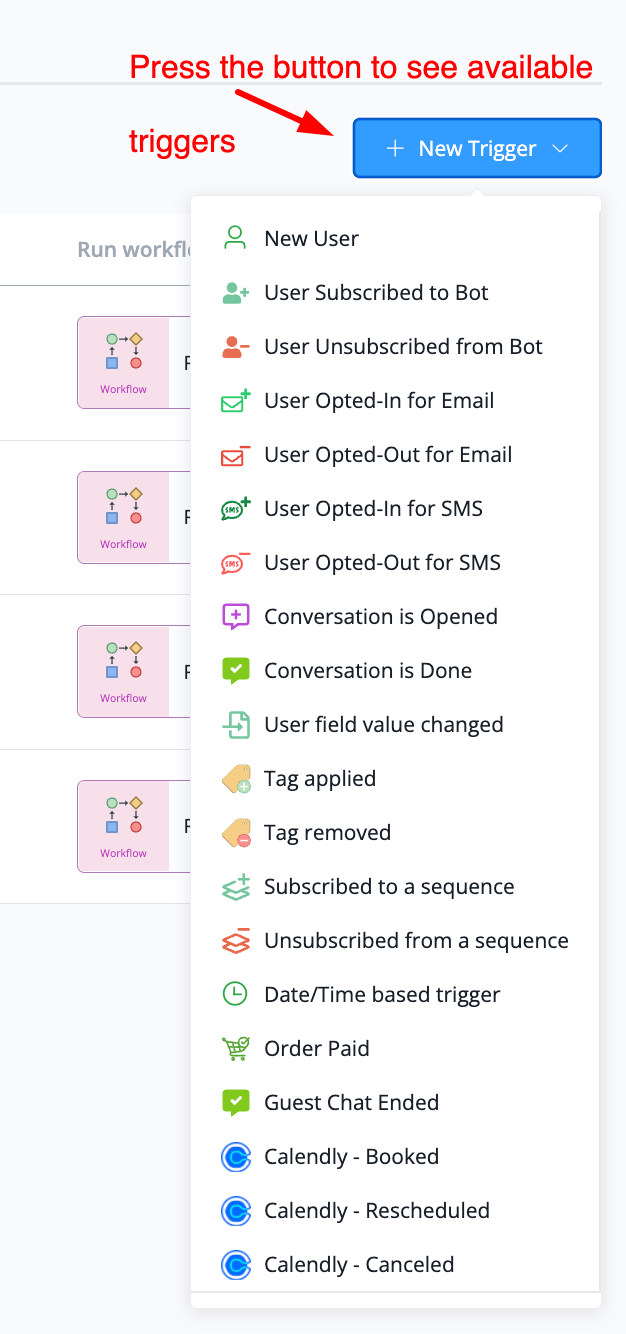
Task: Pick Calendly - Canceled trigger
Action: (359, 1265)
